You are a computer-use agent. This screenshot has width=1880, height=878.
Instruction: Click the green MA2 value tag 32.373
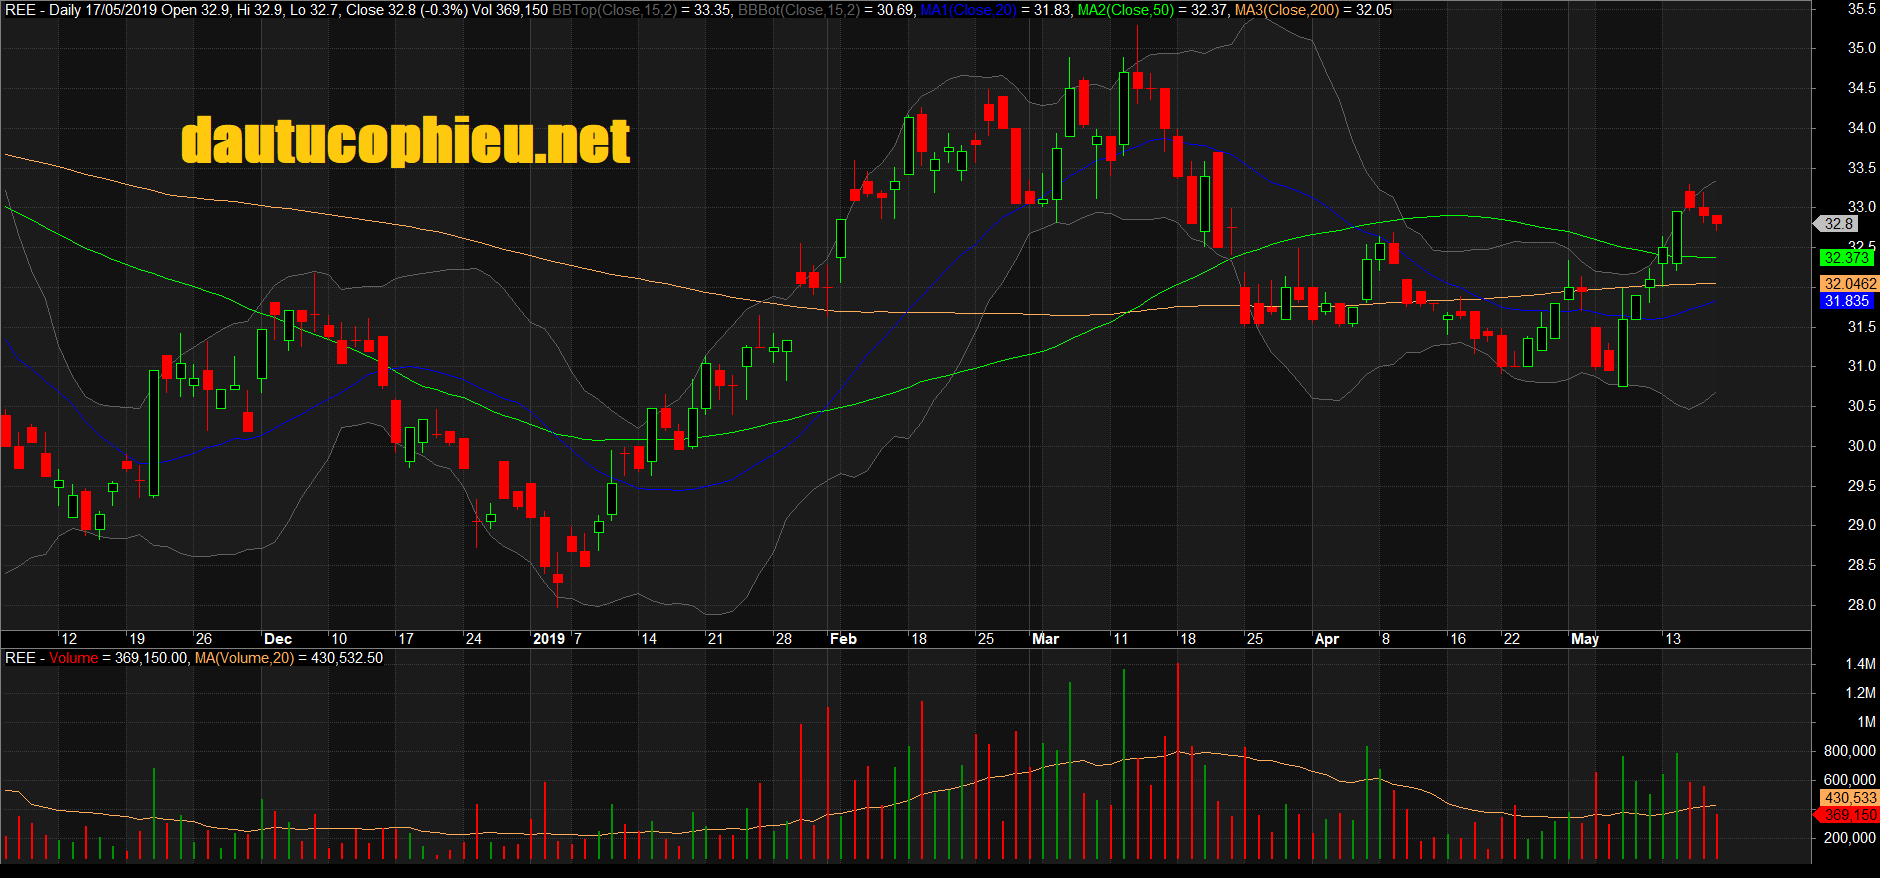coord(1846,258)
